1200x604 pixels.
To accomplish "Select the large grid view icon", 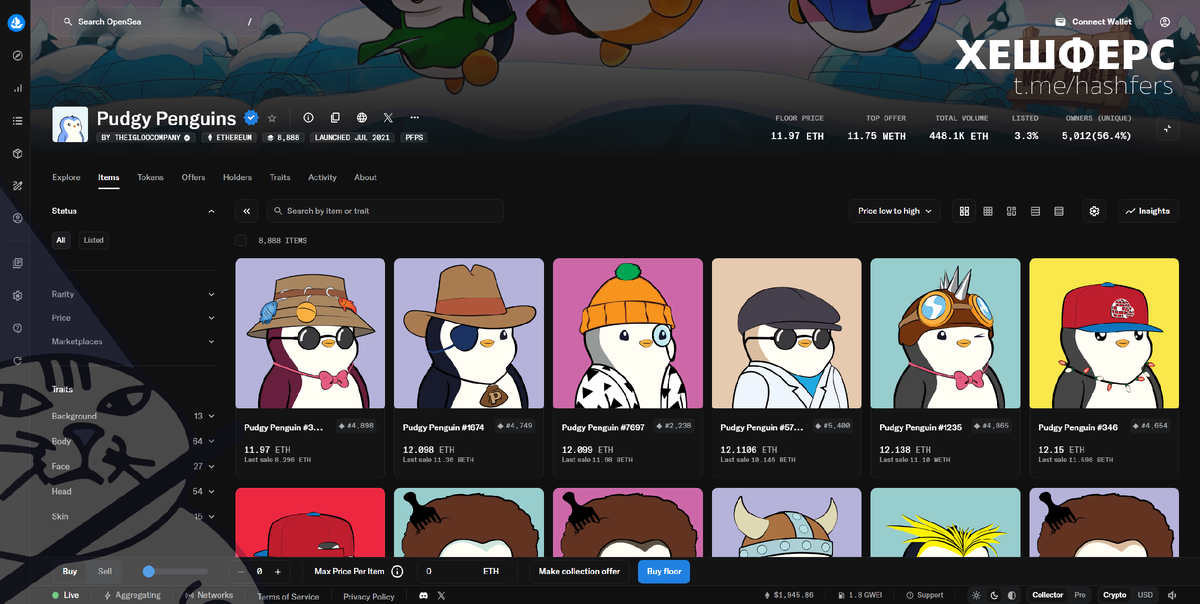I will [x=965, y=211].
